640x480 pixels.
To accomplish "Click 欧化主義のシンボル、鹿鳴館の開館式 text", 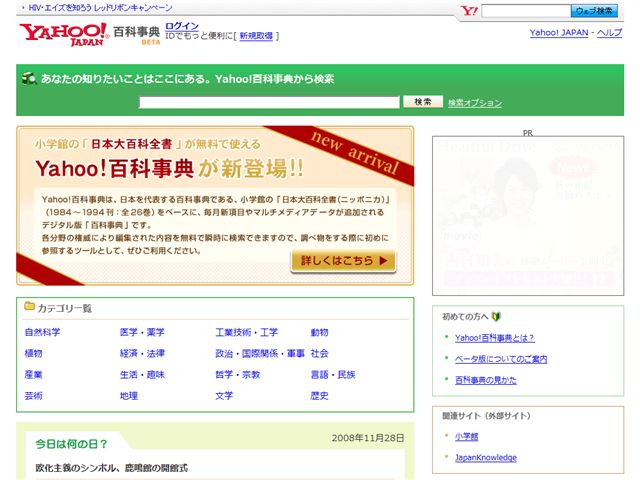I will (x=111, y=468).
